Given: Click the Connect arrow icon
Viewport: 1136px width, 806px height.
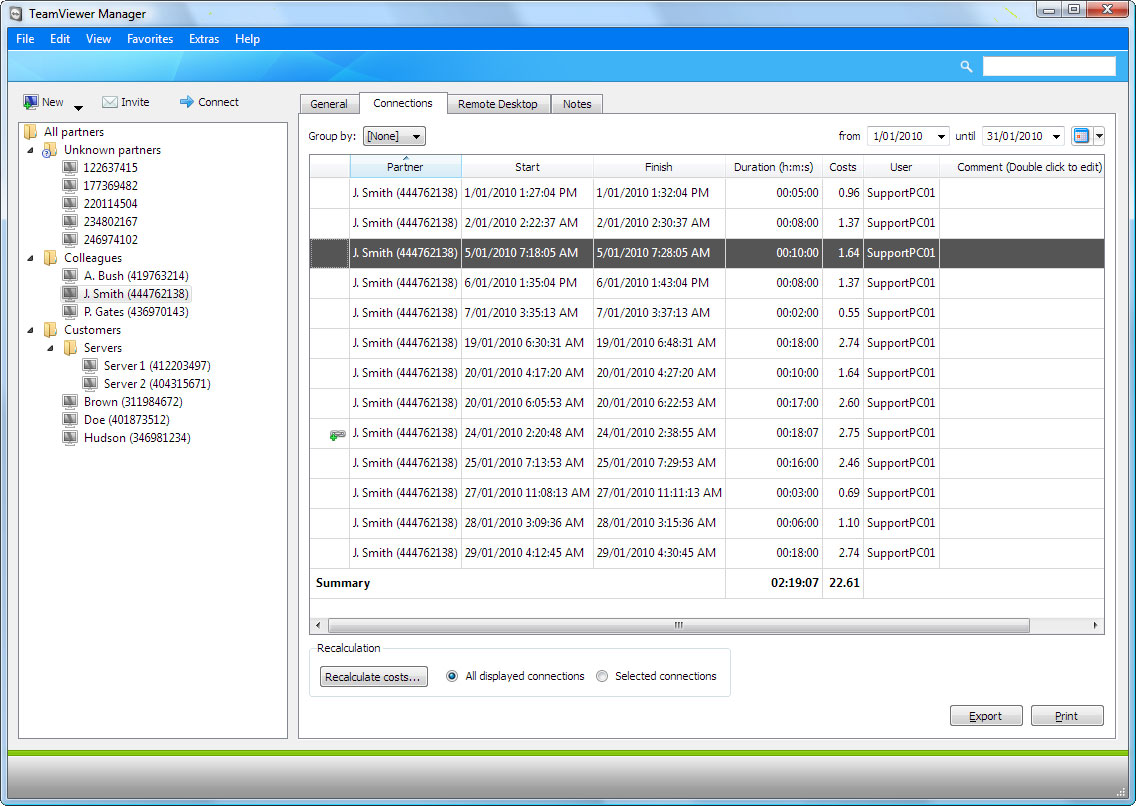Looking at the screenshot, I should pyautogui.click(x=187, y=102).
